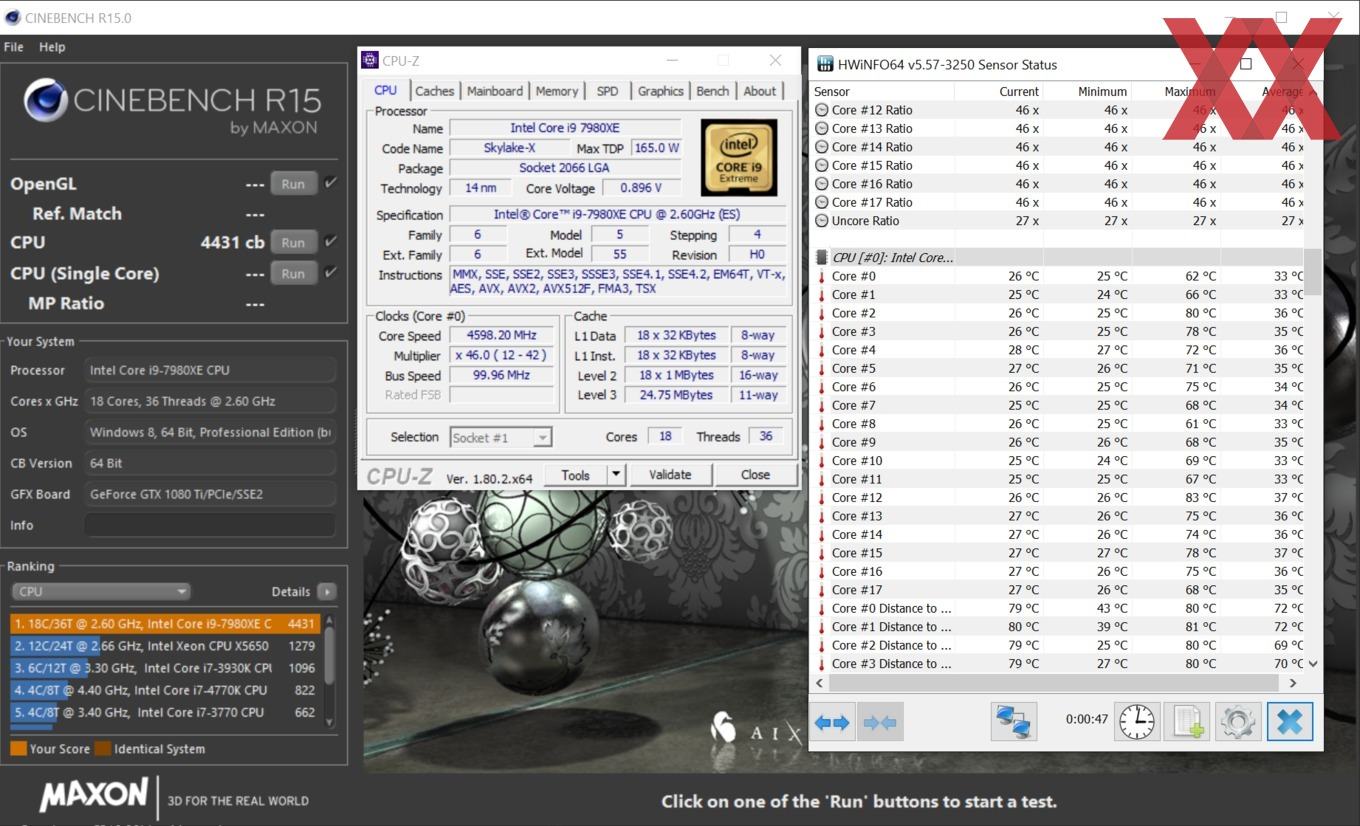Open the Cinebench Help menu
The width and height of the screenshot is (1360, 826).
tap(52, 47)
